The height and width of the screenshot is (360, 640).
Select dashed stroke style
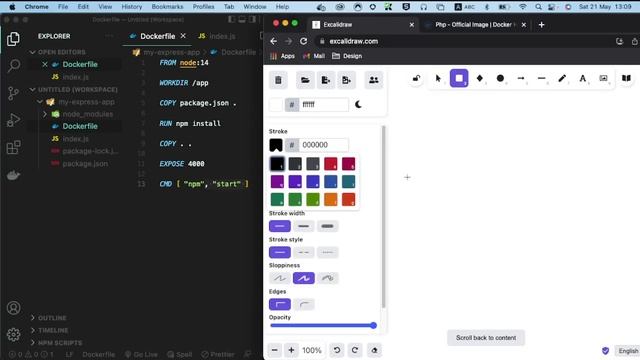303,252
